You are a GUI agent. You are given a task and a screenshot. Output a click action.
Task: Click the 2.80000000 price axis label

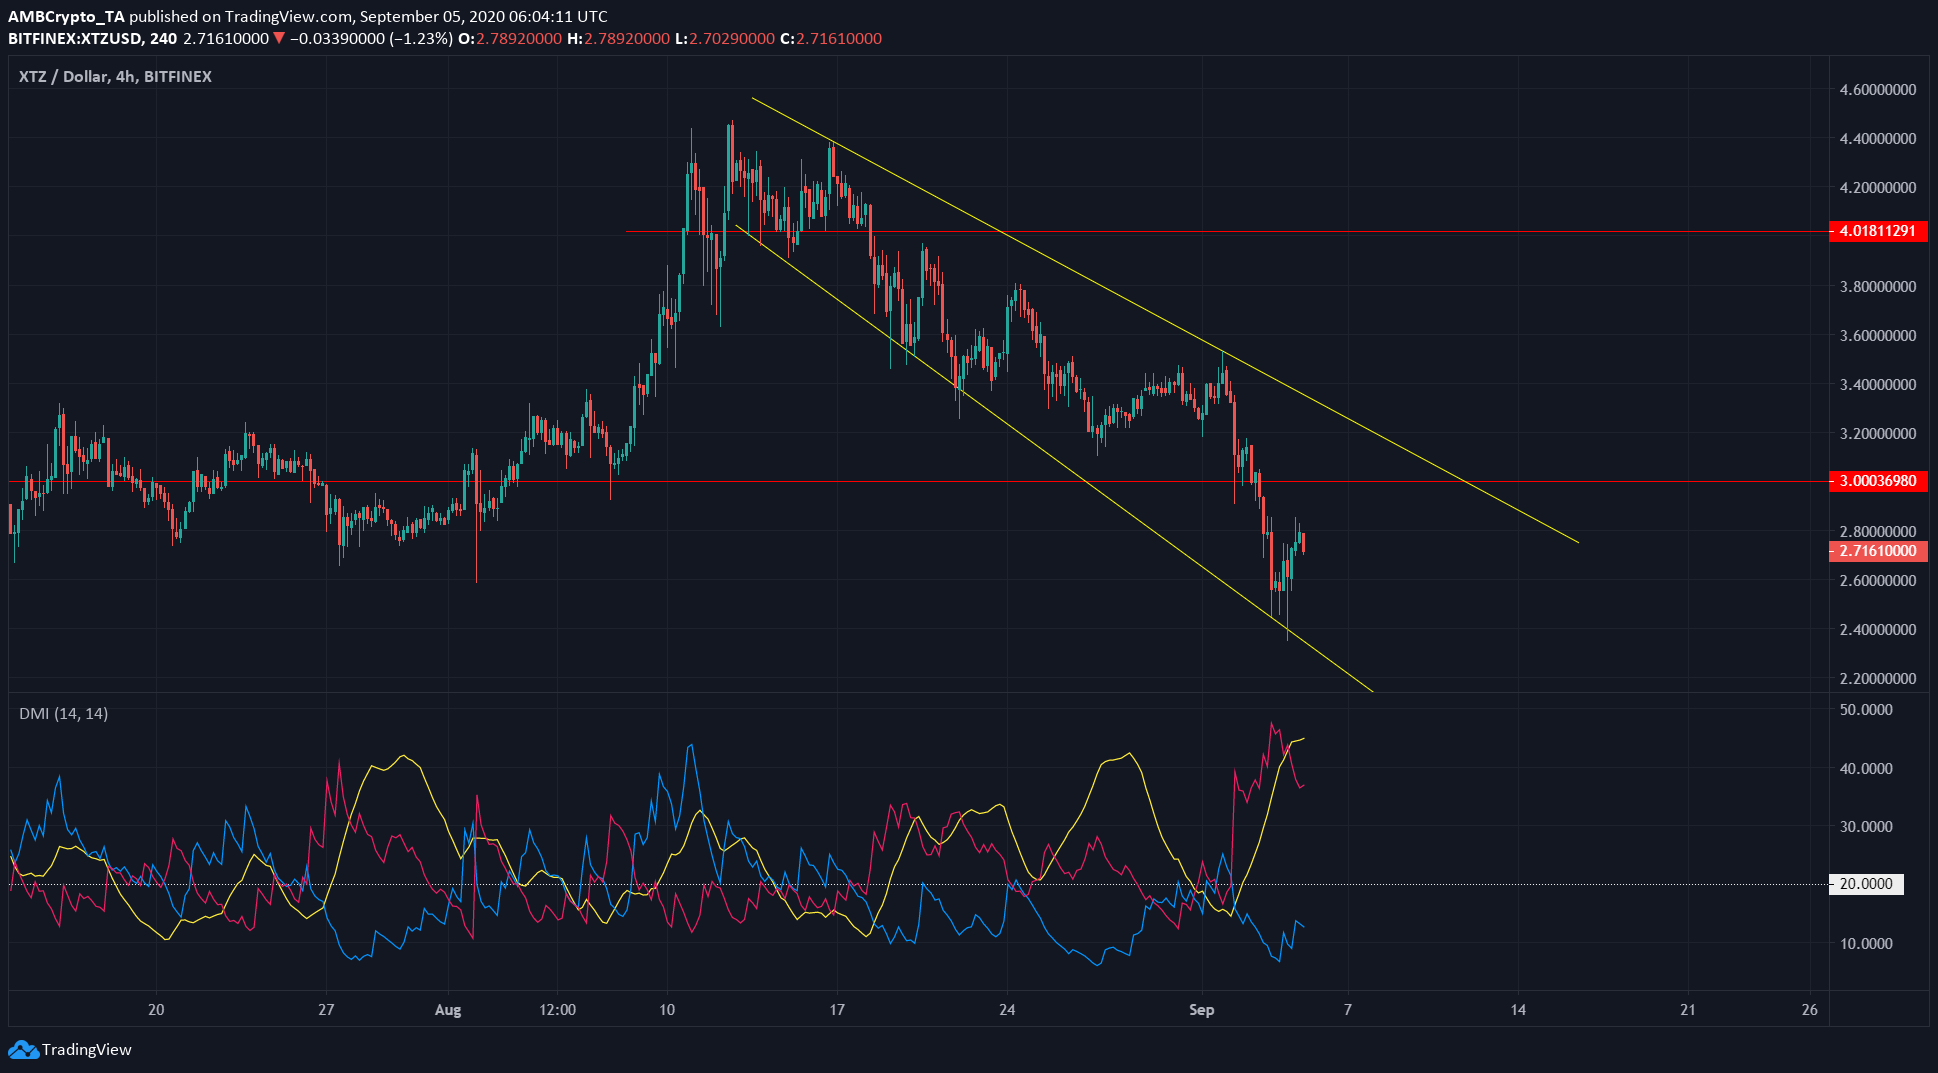(x=1878, y=531)
